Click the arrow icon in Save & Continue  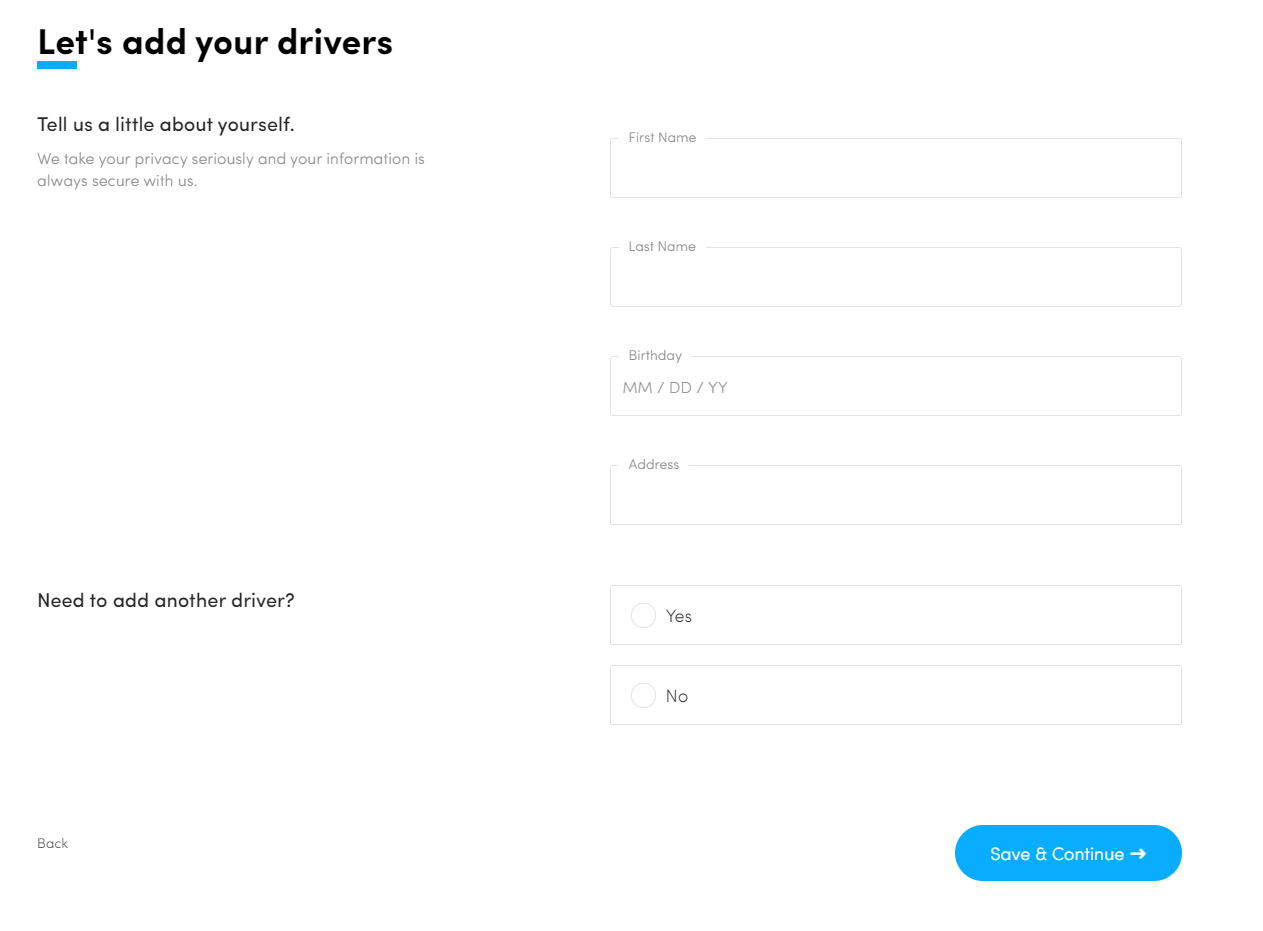coord(1138,854)
